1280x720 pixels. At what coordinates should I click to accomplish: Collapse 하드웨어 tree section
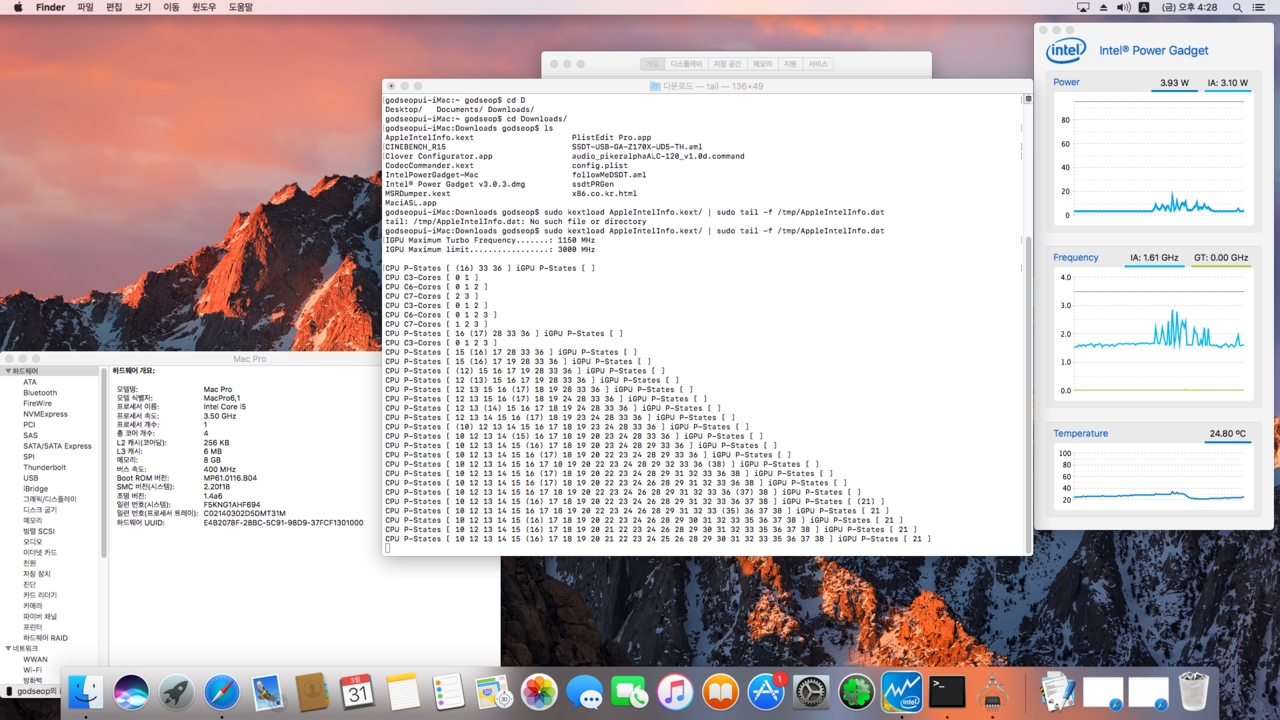9,371
